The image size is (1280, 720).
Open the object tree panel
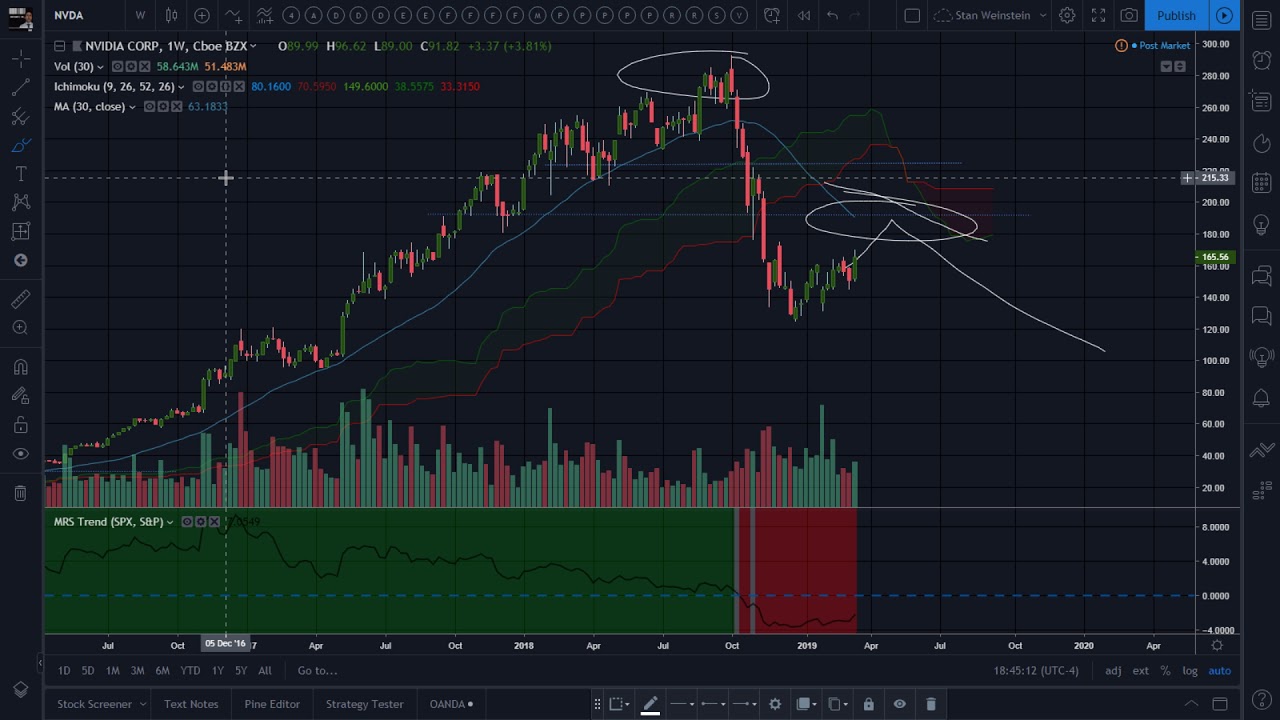point(20,690)
